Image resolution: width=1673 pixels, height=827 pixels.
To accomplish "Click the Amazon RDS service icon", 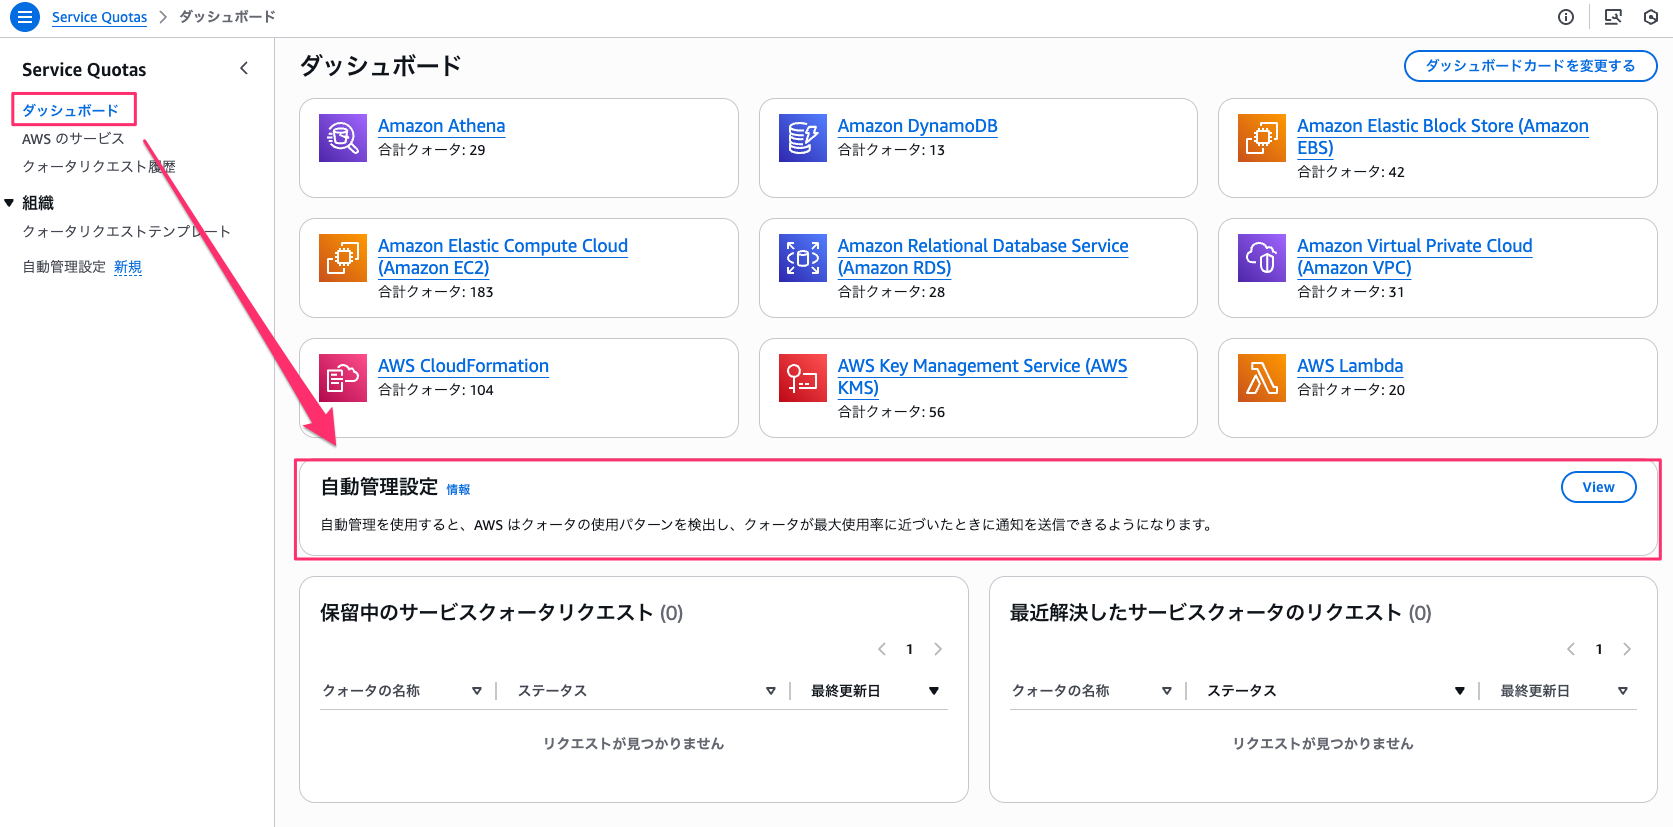I will (x=802, y=258).
